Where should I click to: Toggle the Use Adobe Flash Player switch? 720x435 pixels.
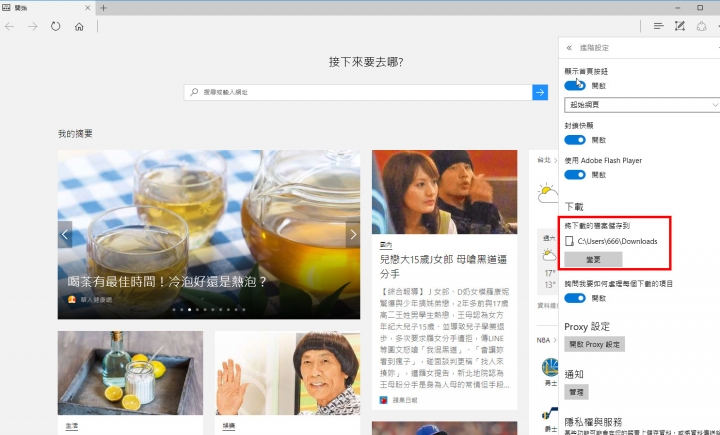coord(575,175)
